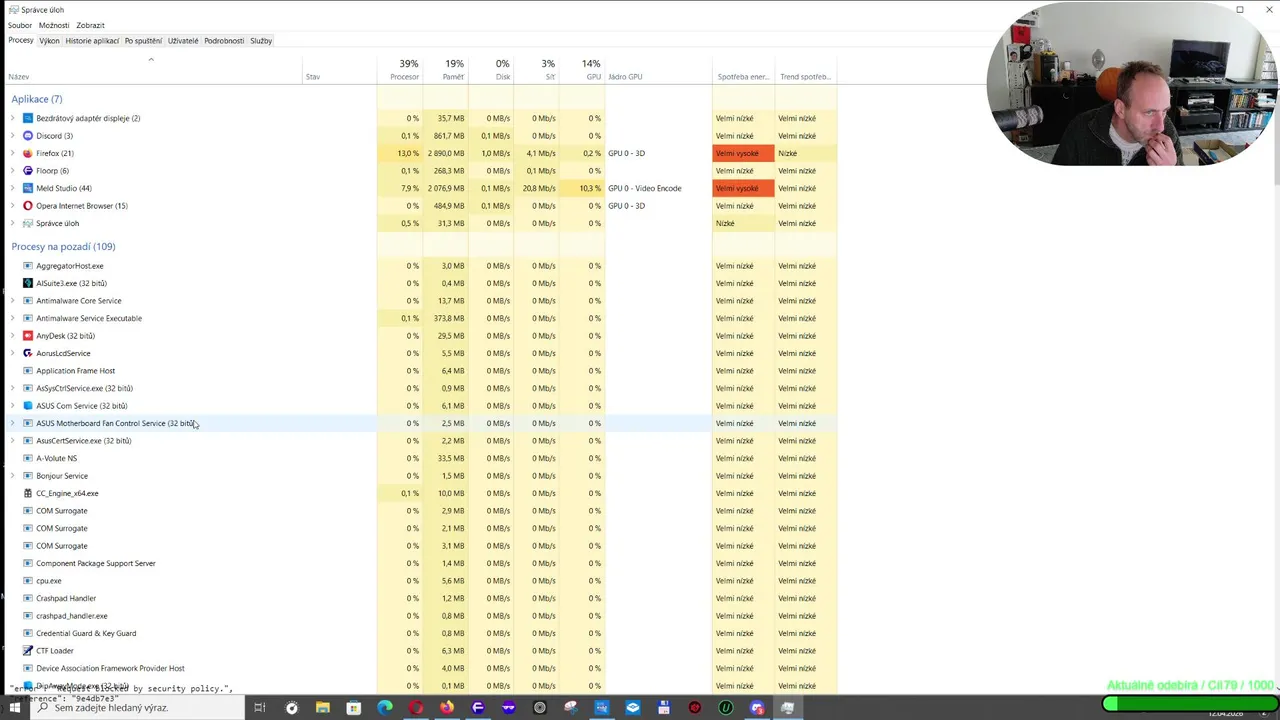Click the AISuite3.exe process icon
Viewport: 1280px width, 720px height.
pyautogui.click(x=28, y=283)
